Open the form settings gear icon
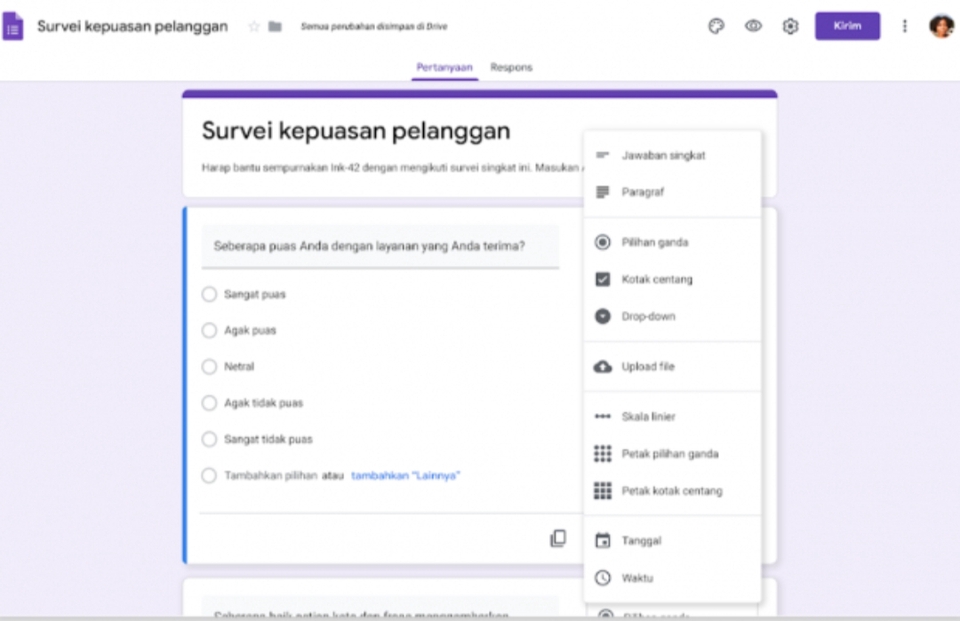Image resolution: width=960 pixels, height=621 pixels. pos(790,26)
